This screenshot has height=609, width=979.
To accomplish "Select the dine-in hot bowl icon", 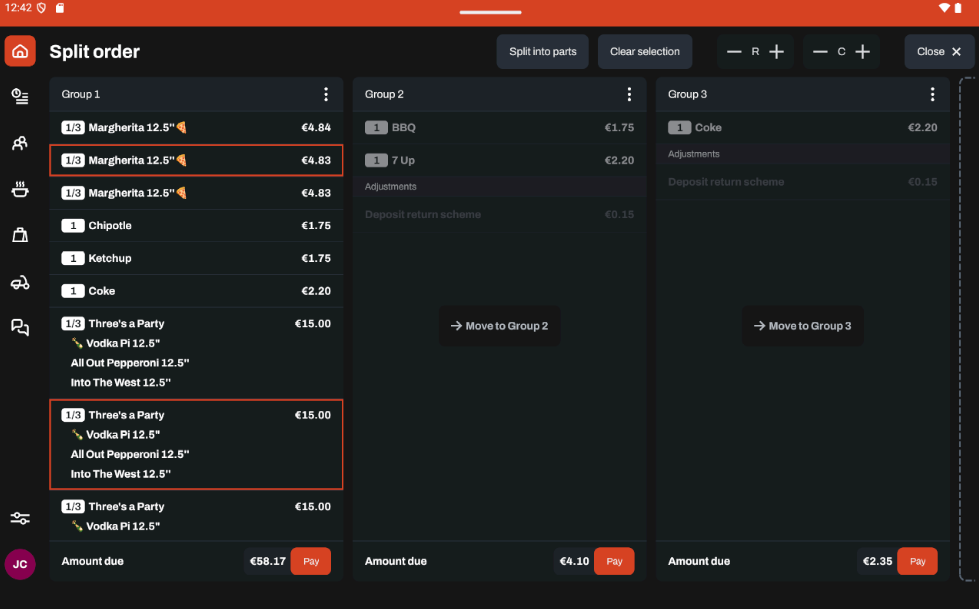I will pyautogui.click(x=20, y=189).
